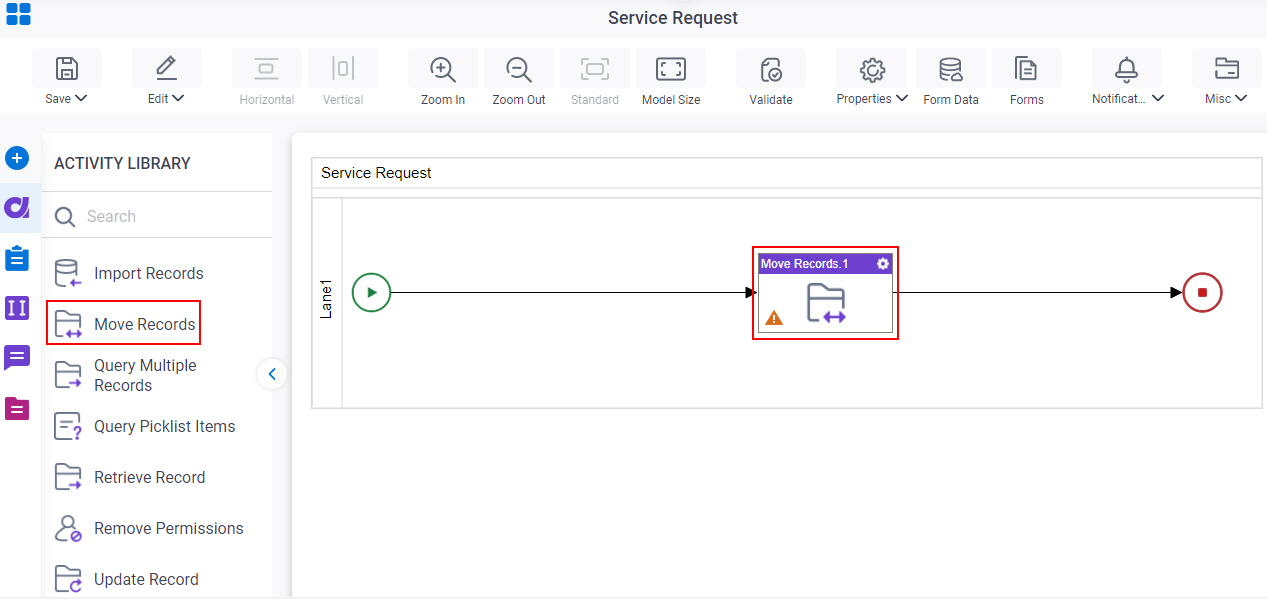Align using the Horizontal icon
Viewport: 1267px width, 599px height.
pos(266,69)
